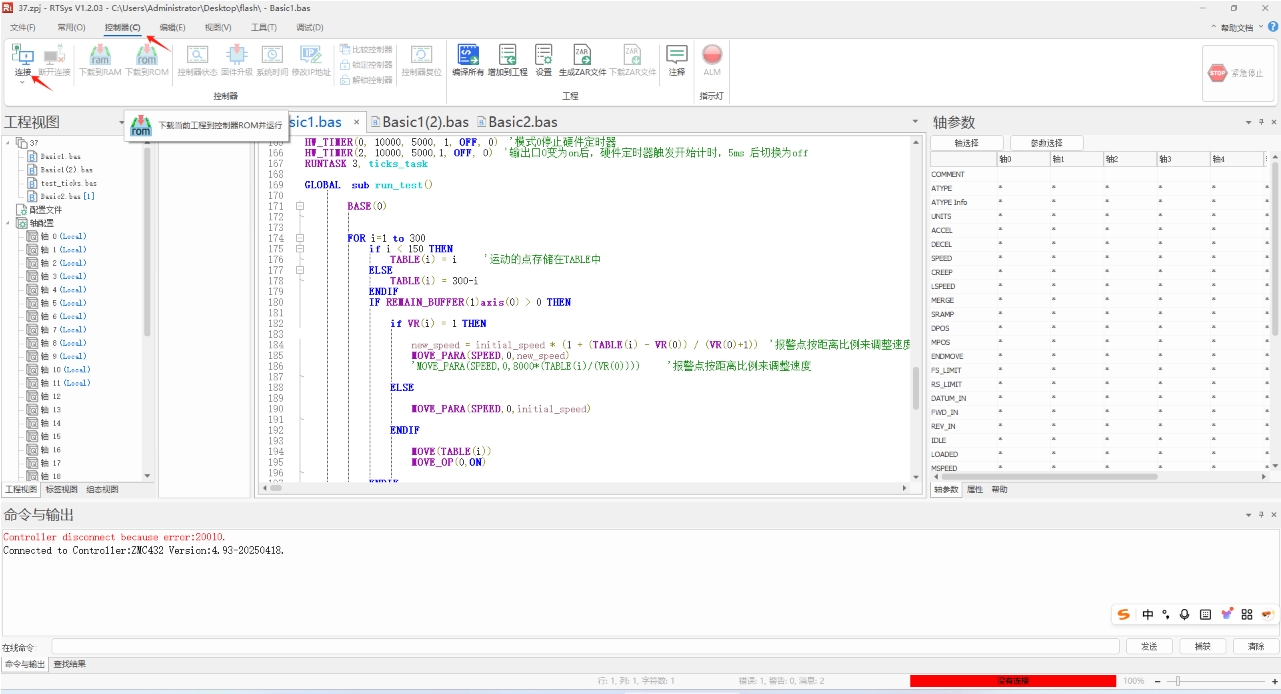Screen dimensions: 1281x694
Task: Click the Sogou input method S icon
Action: click(x=1124, y=614)
